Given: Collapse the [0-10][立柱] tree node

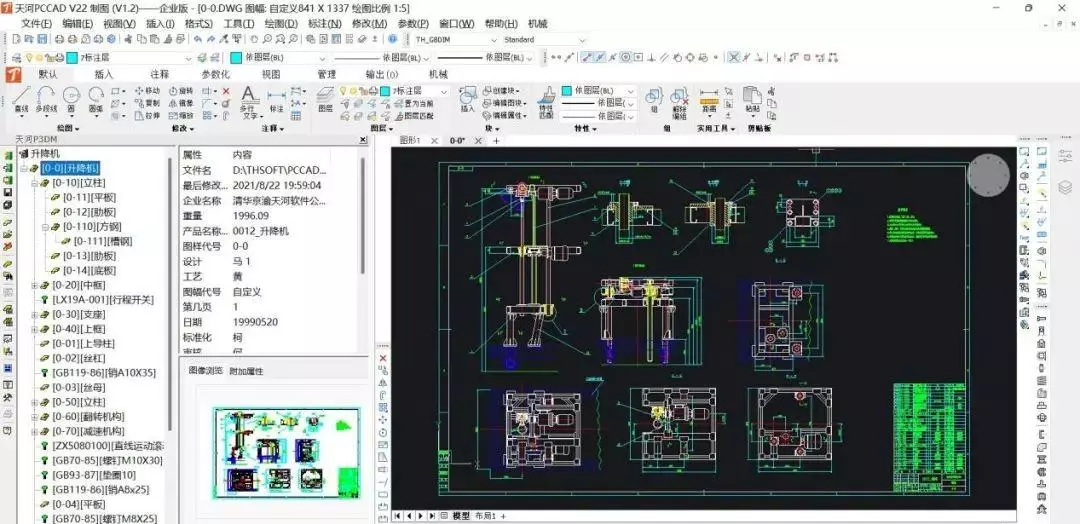Looking at the screenshot, I should [35, 182].
